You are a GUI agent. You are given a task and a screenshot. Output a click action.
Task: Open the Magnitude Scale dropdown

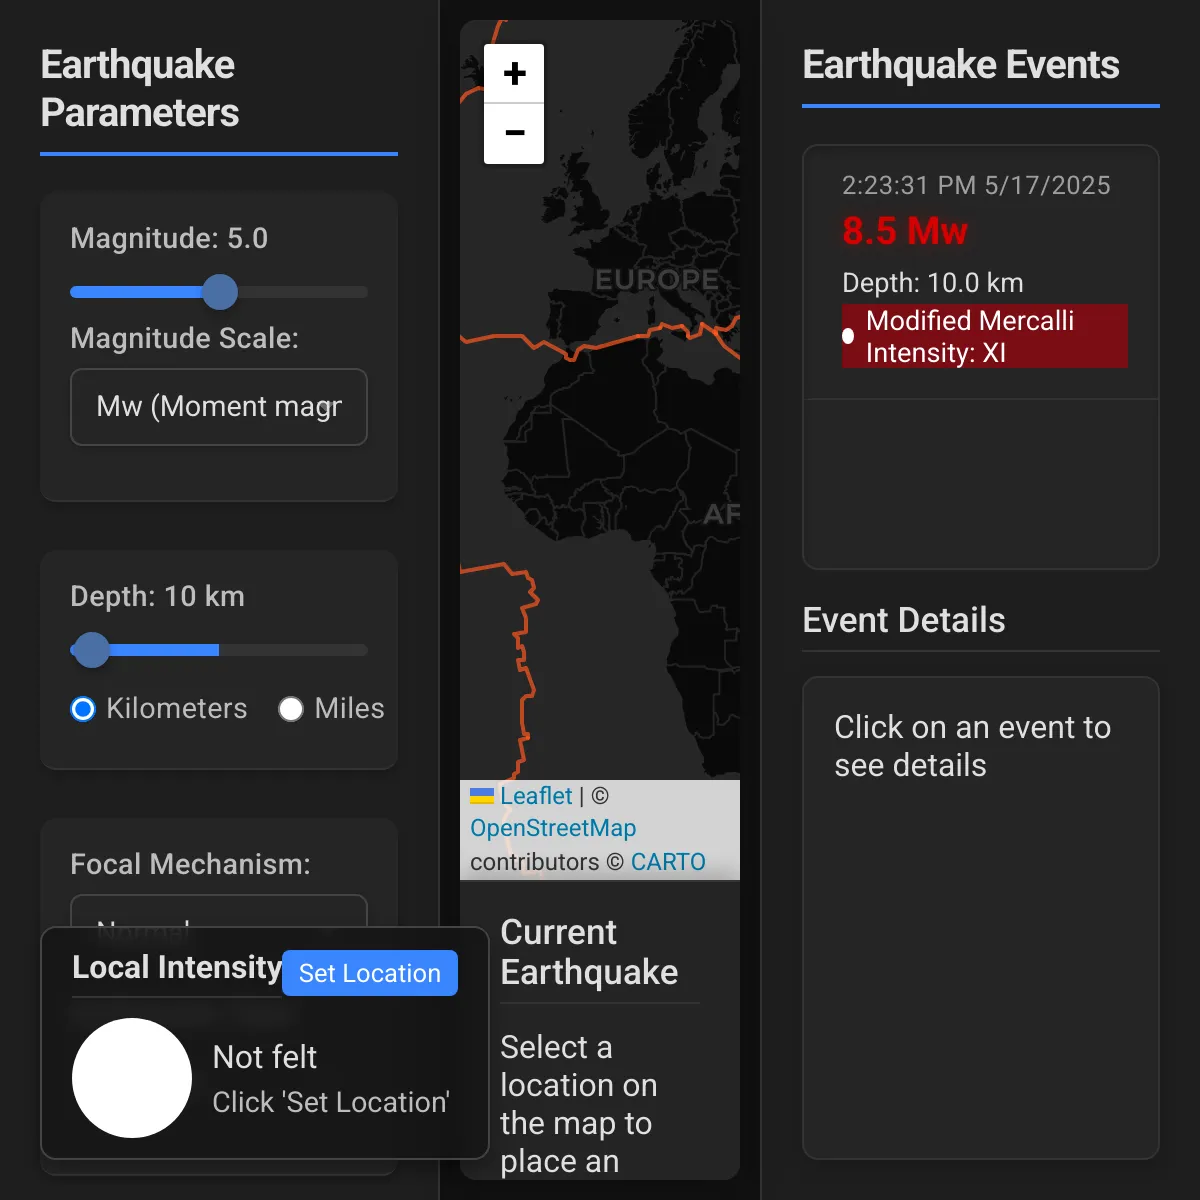[219, 407]
